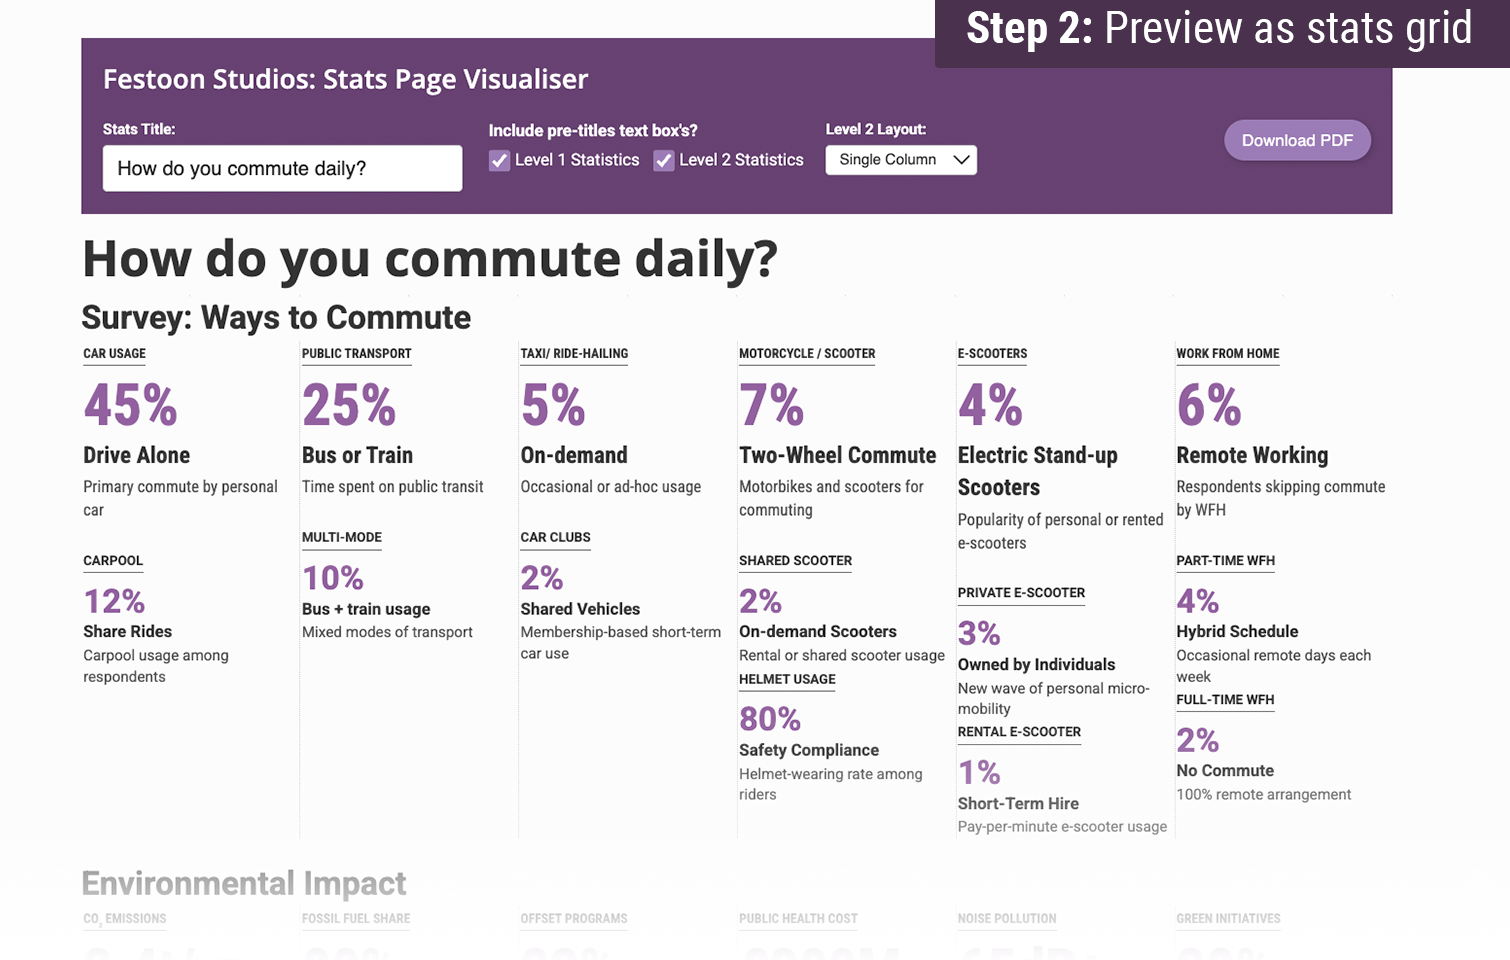Viewport: 1510px width, 960px height.
Task: Click the Environmental Impact section heading
Action: tap(244, 884)
